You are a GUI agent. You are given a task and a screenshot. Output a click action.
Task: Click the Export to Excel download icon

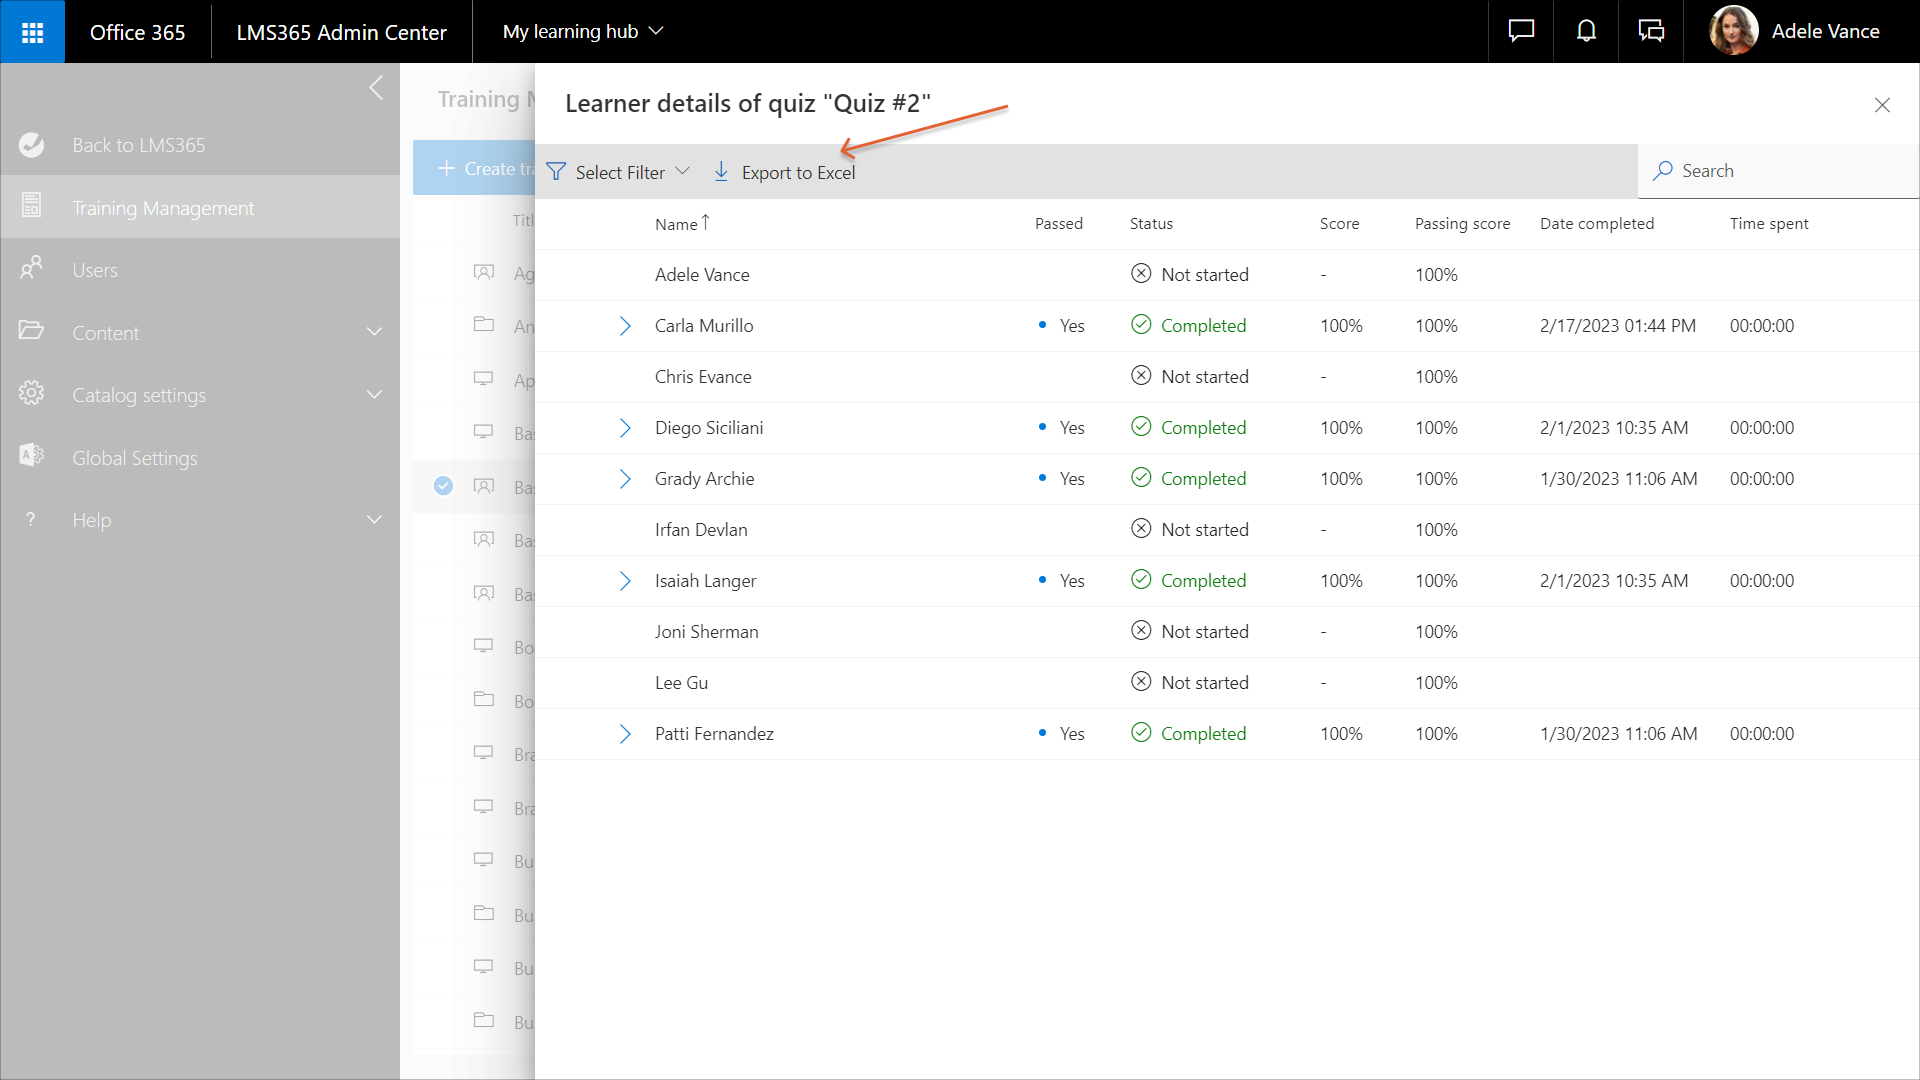pyautogui.click(x=721, y=172)
